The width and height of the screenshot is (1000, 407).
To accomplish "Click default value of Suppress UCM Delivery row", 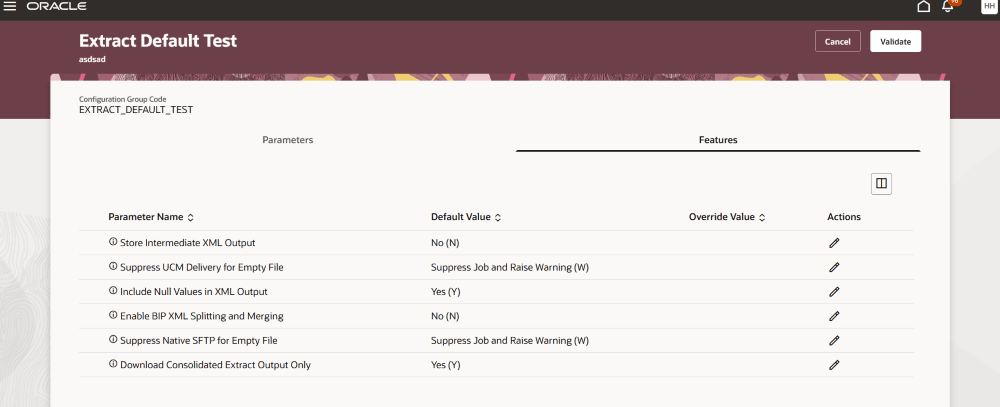I will (x=510, y=267).
